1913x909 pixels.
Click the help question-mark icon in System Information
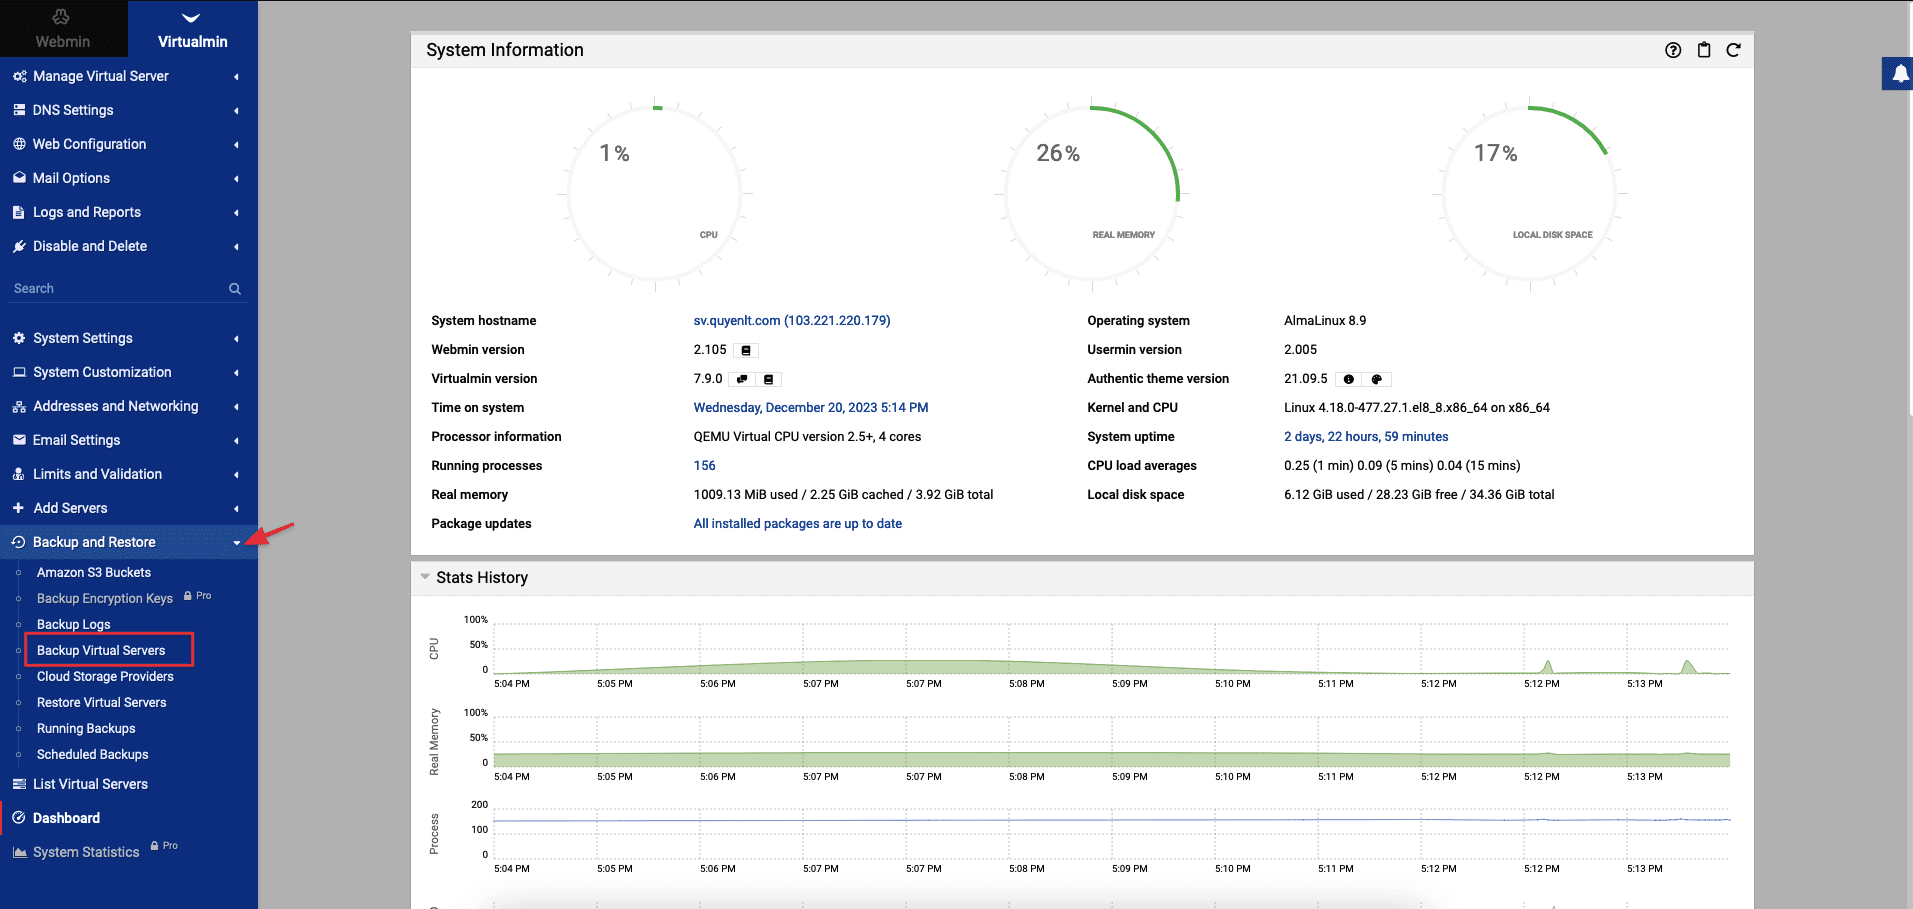pos(1673,50)
